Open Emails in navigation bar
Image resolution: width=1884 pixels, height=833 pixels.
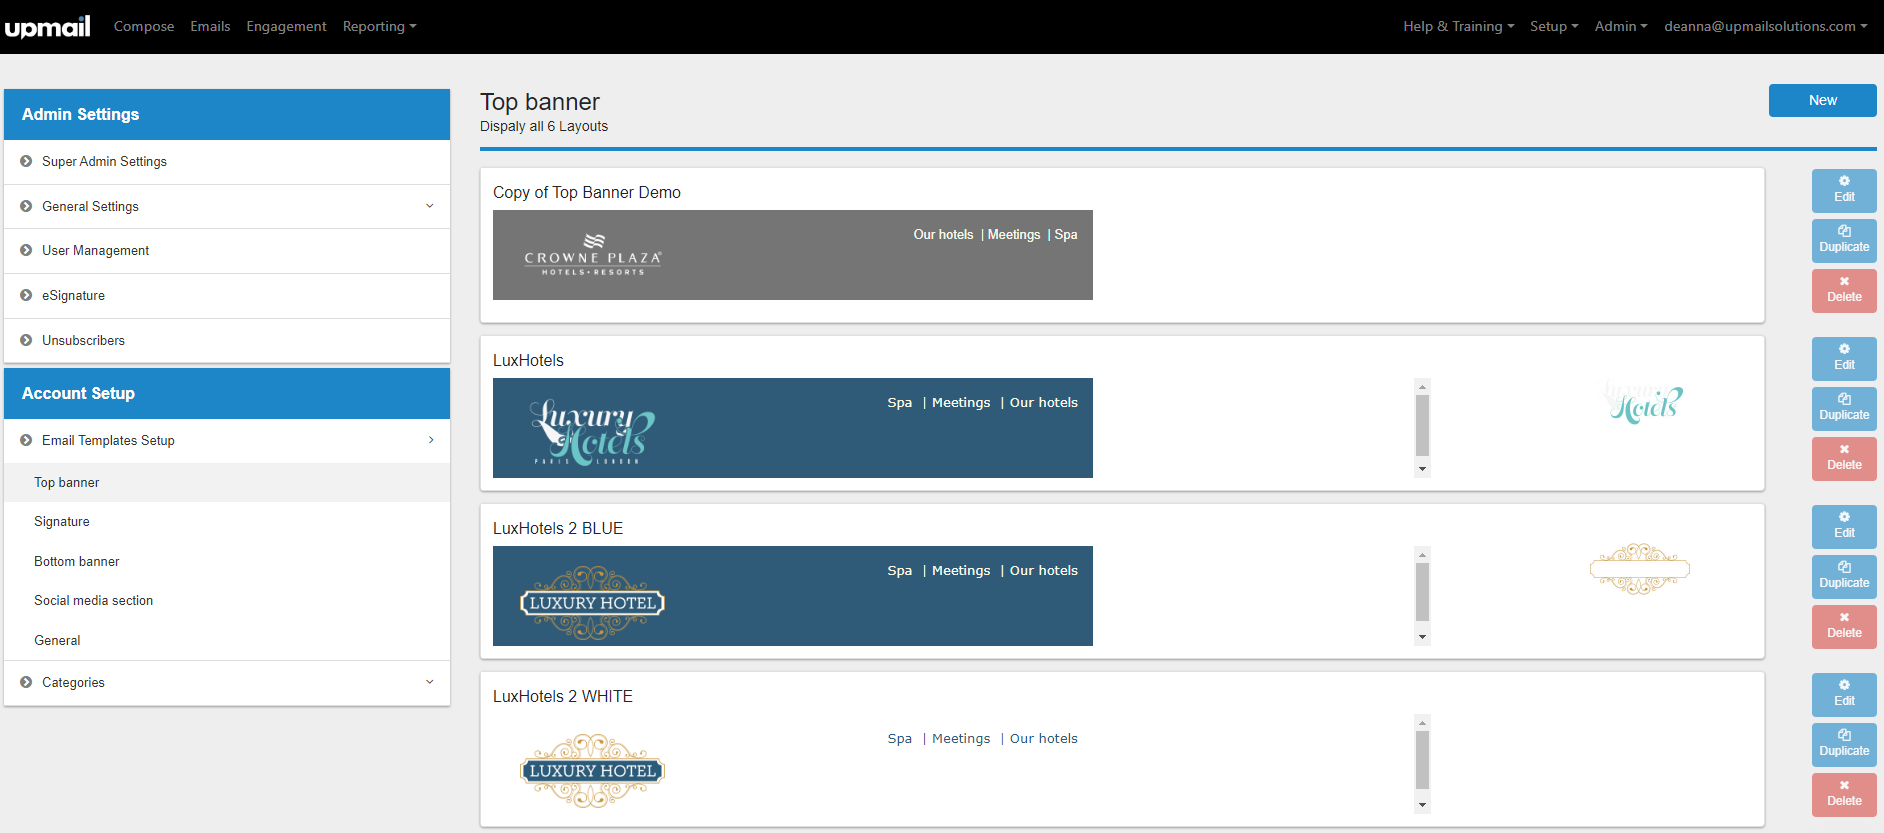(210, 26)
